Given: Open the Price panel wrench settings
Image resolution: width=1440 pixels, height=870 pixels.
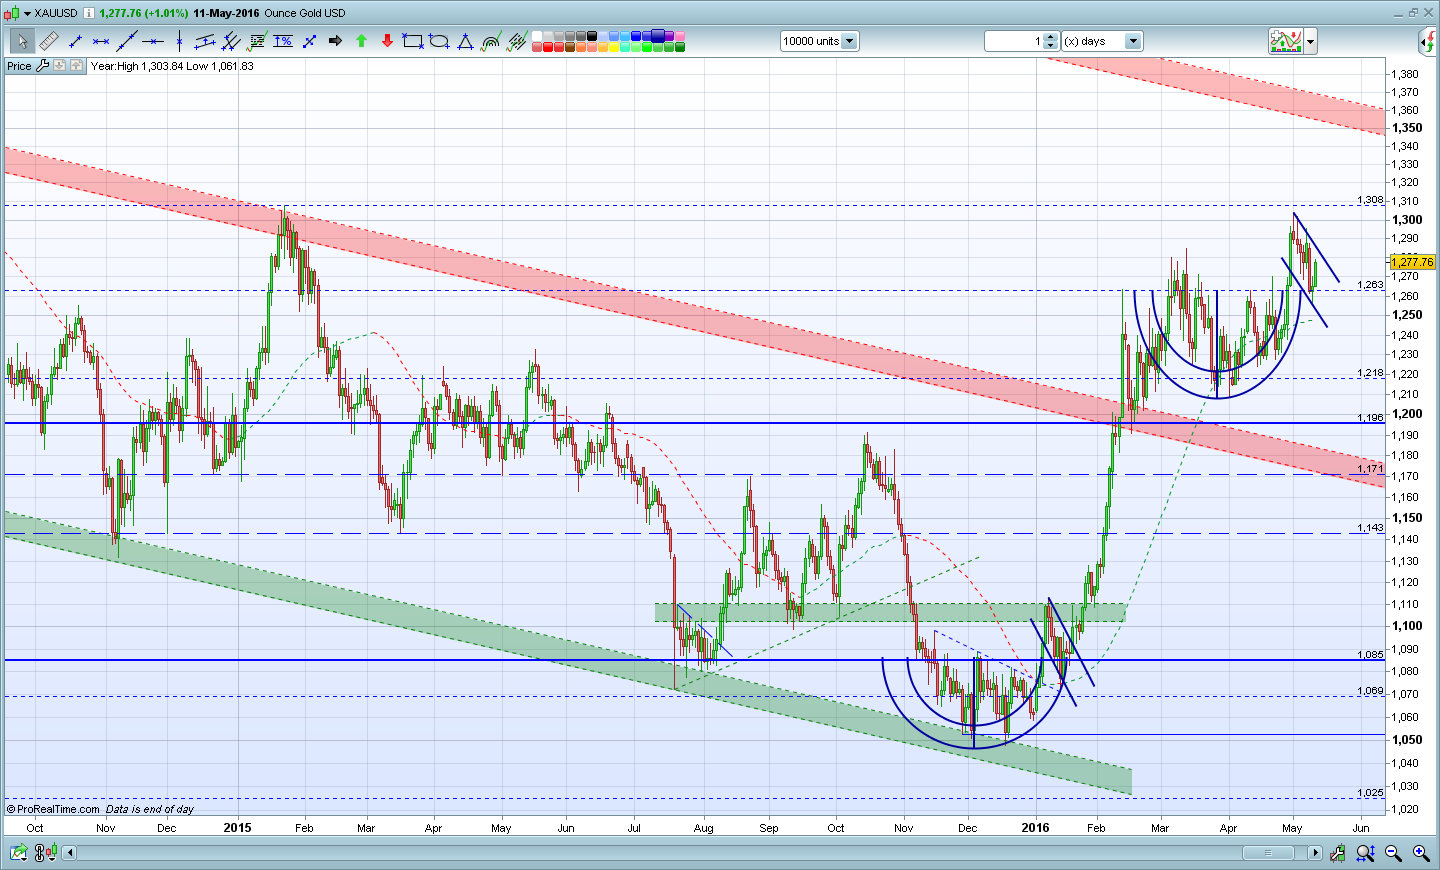Looking at the screenshot, I should (x=42, y=66).
